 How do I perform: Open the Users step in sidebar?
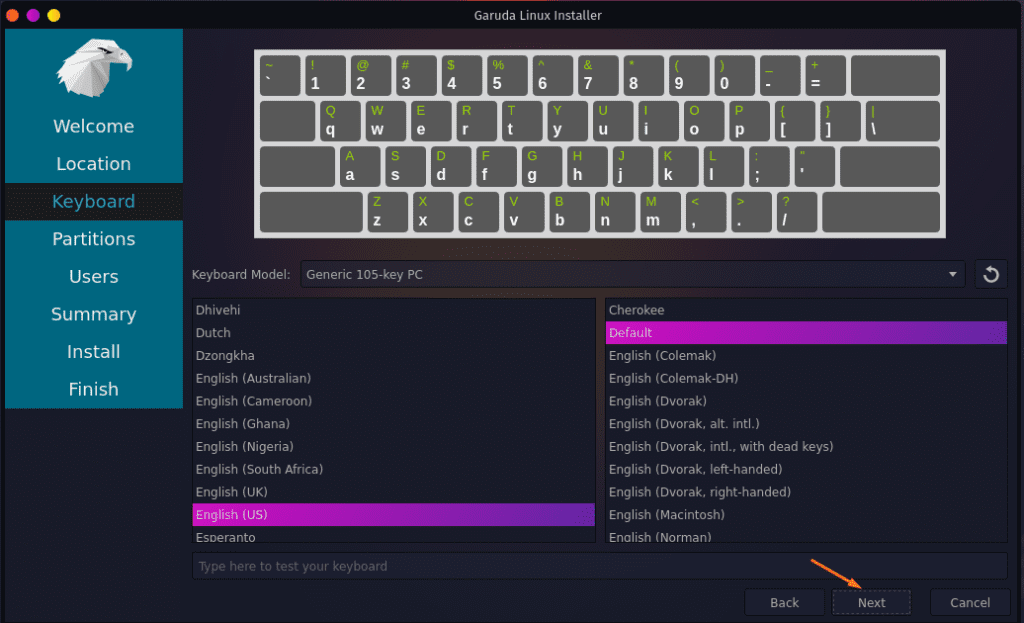coord(93,276)
